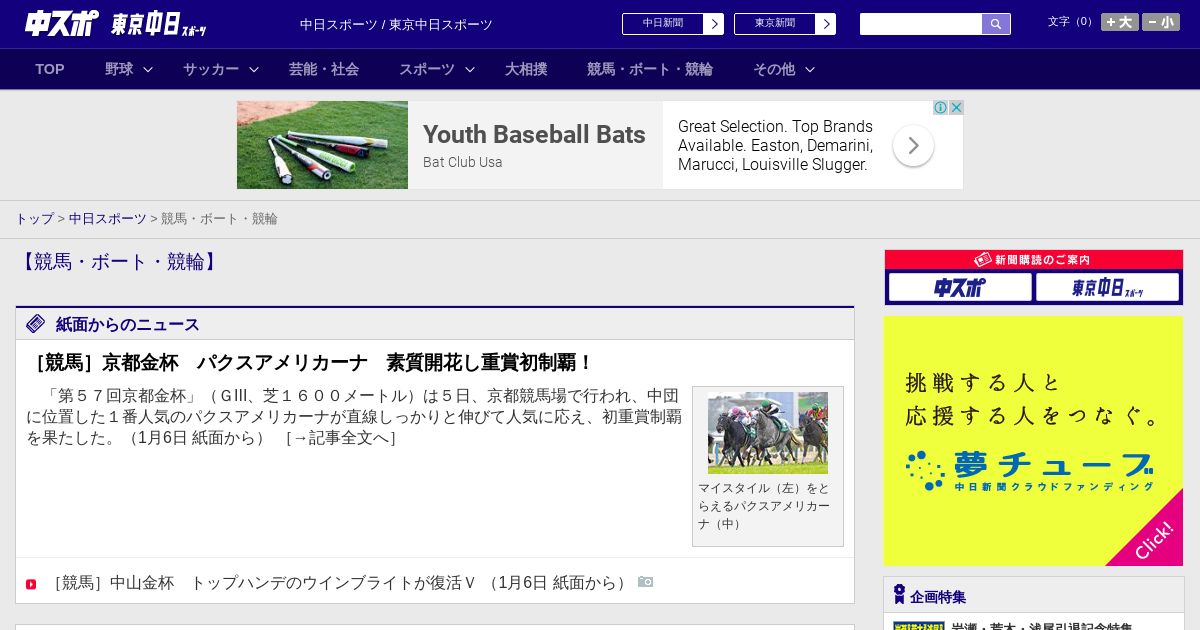Click the search magnifier button

click(996, 24)
